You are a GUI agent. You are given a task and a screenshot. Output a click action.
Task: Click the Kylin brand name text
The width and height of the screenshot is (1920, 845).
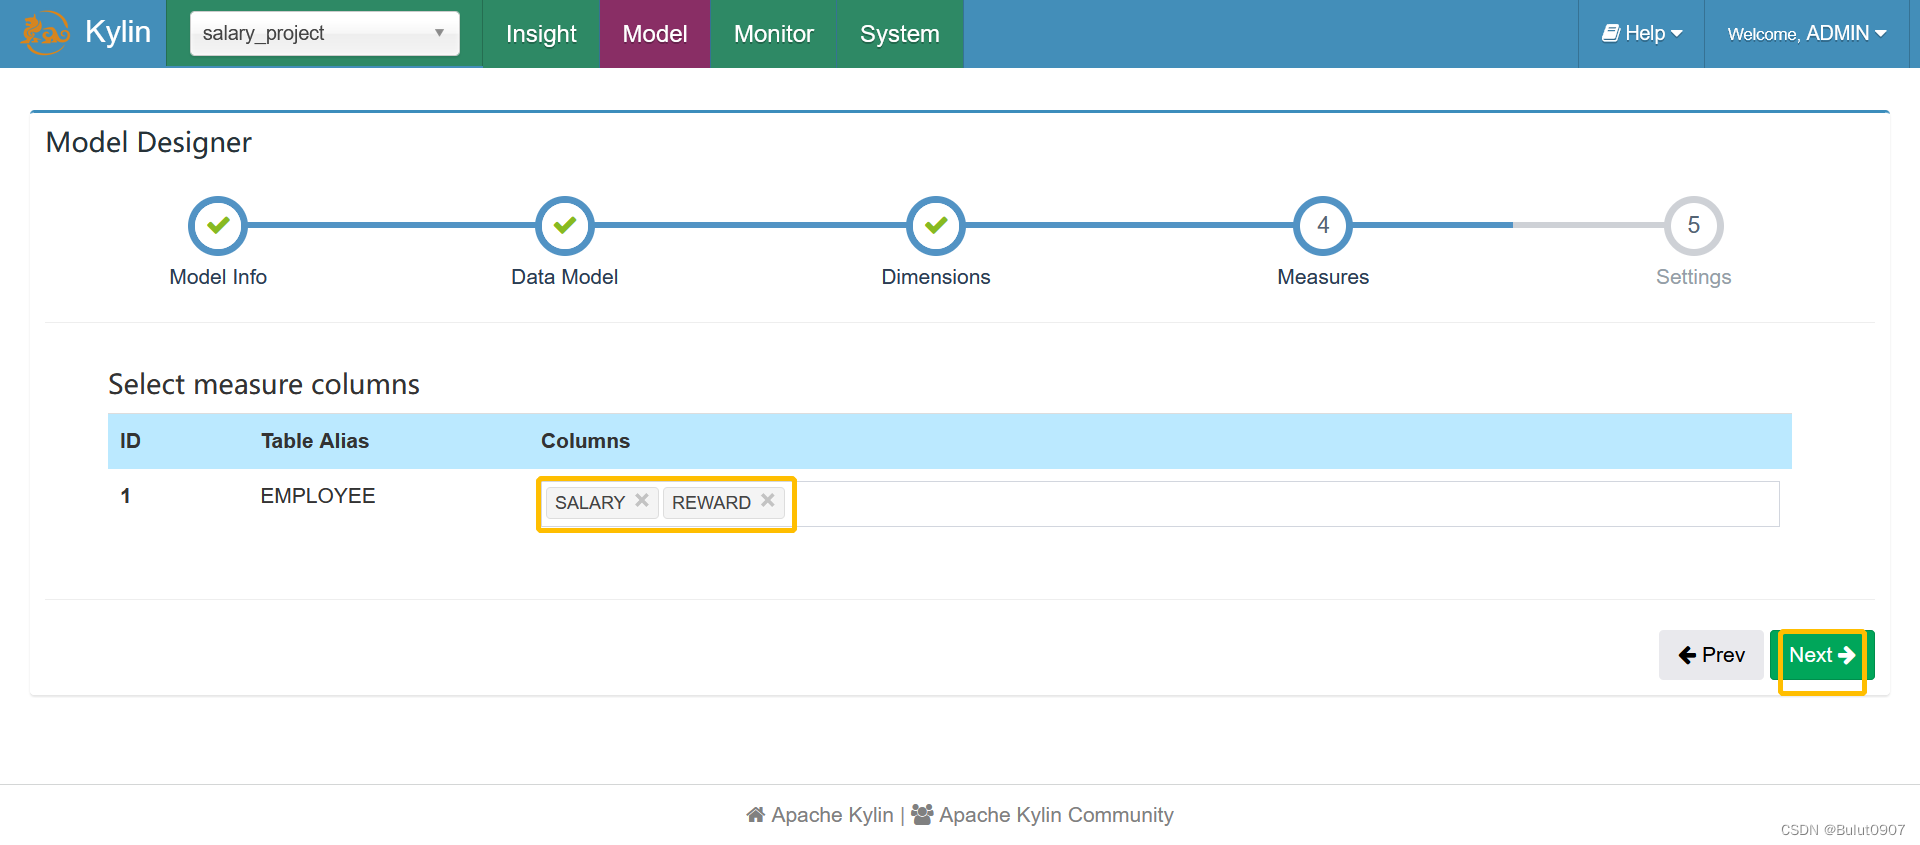pyautogui.click(x=118, y=32)
